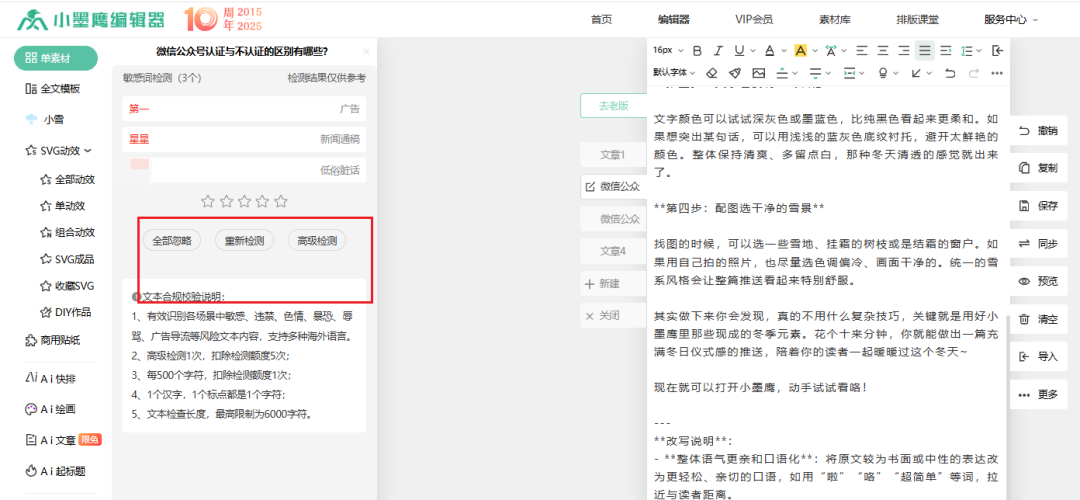Open the font color dropdown arrow
The image size is (1080, 500).
click(x=782, y=50)
